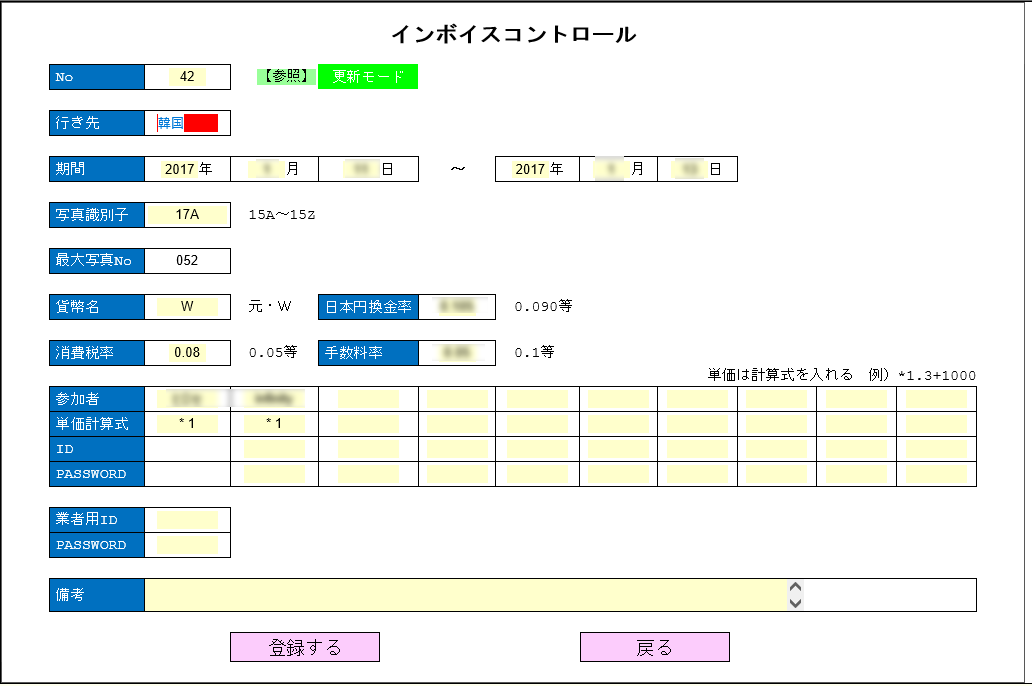Click the 写真識別子 field showing 17A
The width and height of the screenshot is (1032, 686).
tap(187, 215)
